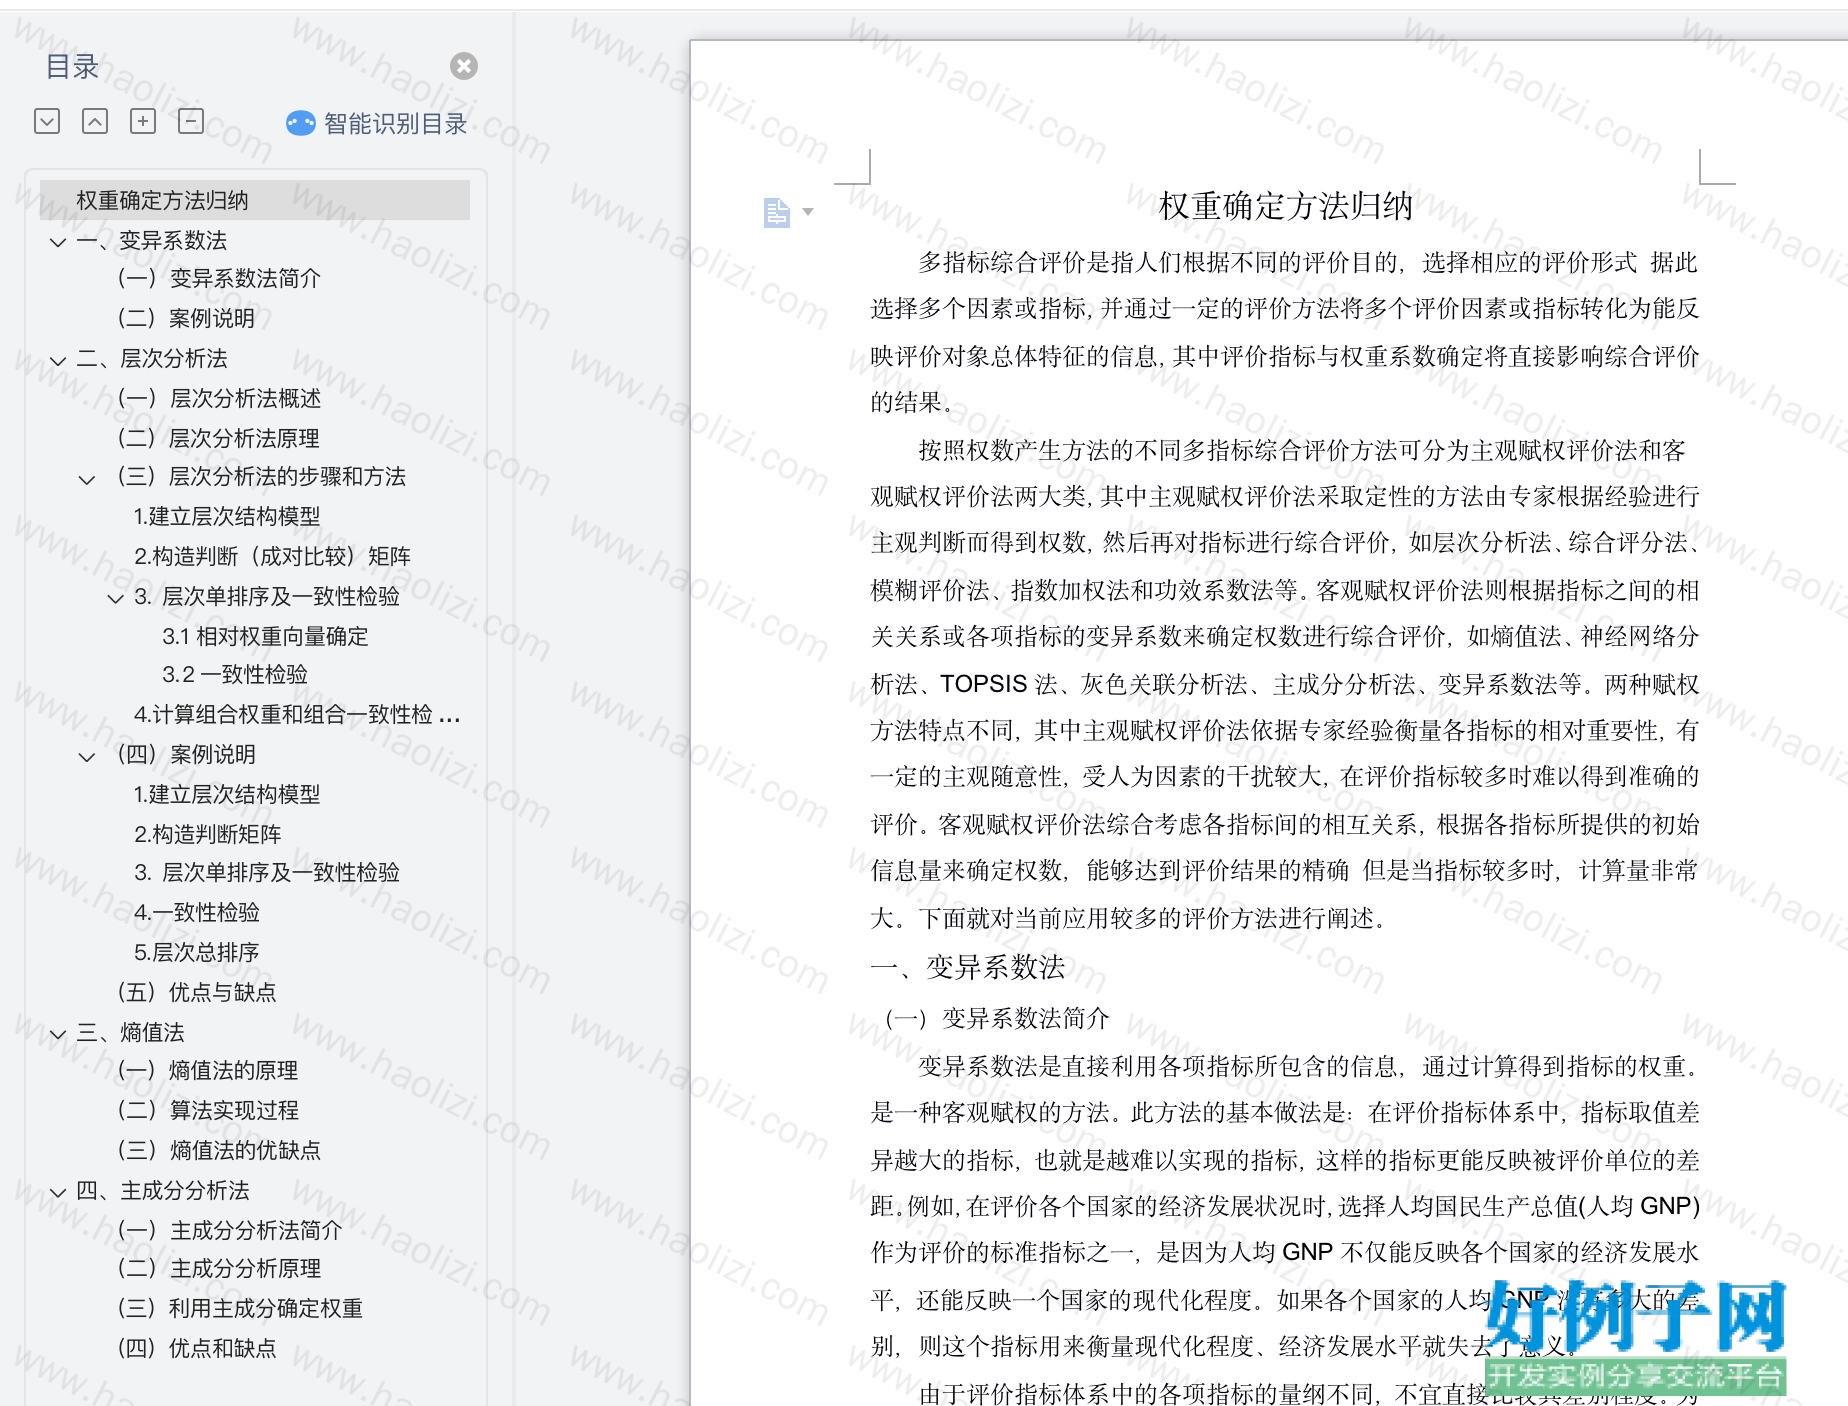Viewport: 1848px width, 1406px height.
Task: Click the document page icon beside the title
Action: point(777,212)
